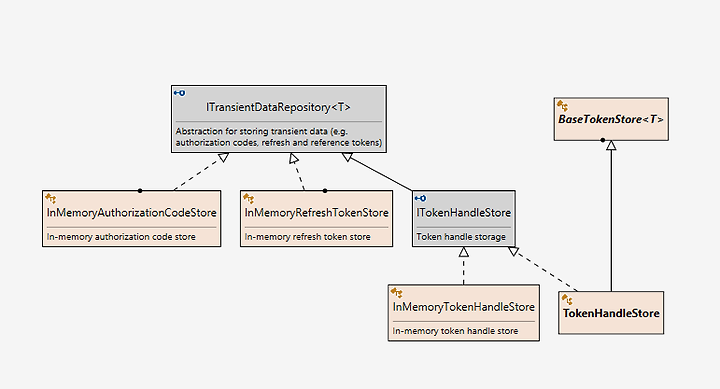Screen dimensions: 720x389
Task: Click the connector dot below BaseTokenStore<T>
Action: coord(602,140)
